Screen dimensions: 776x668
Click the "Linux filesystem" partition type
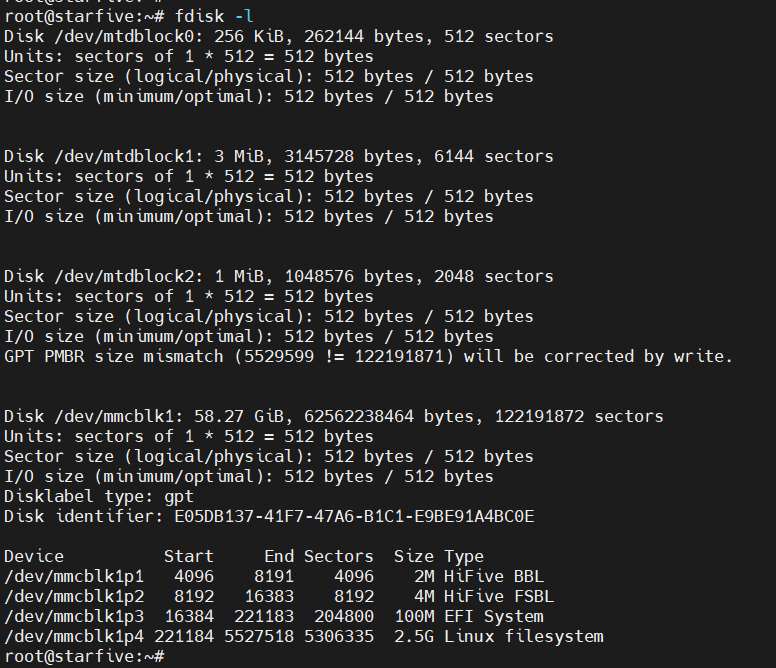tap(524, 636)
